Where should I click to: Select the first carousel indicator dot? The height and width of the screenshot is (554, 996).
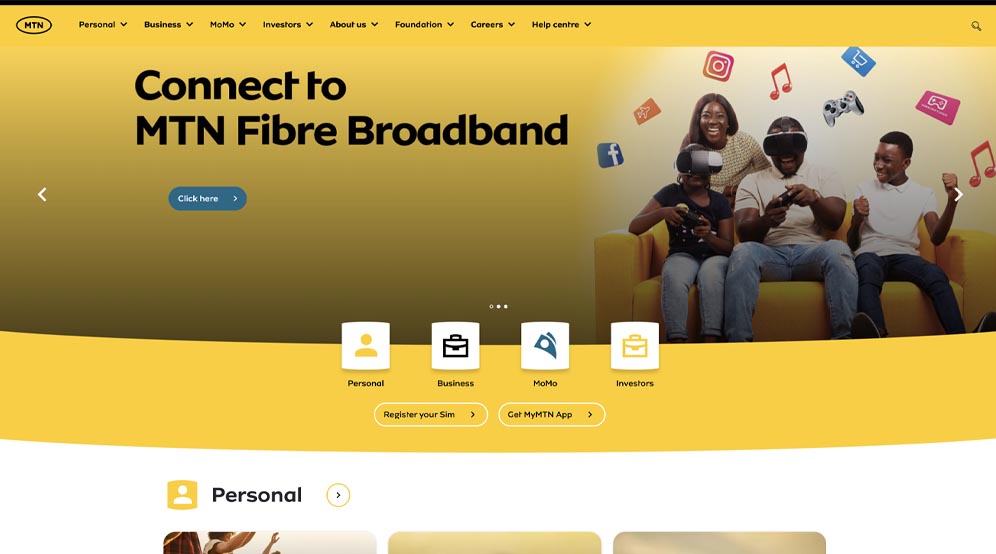[491, 306]
